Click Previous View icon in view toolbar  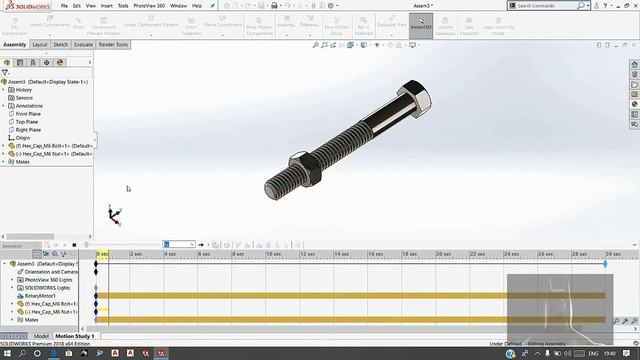[333, 45]
